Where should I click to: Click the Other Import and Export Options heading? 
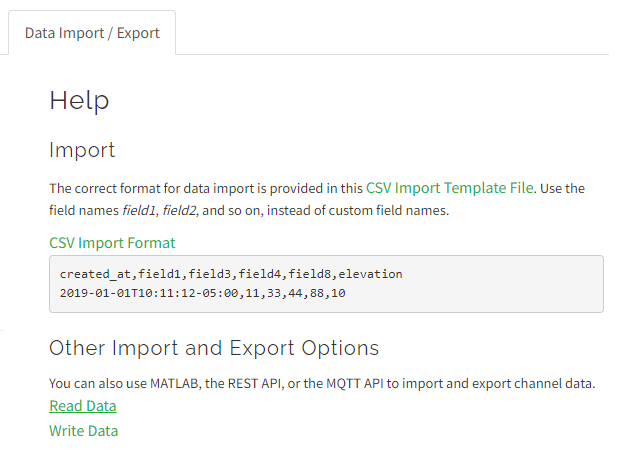214,348
